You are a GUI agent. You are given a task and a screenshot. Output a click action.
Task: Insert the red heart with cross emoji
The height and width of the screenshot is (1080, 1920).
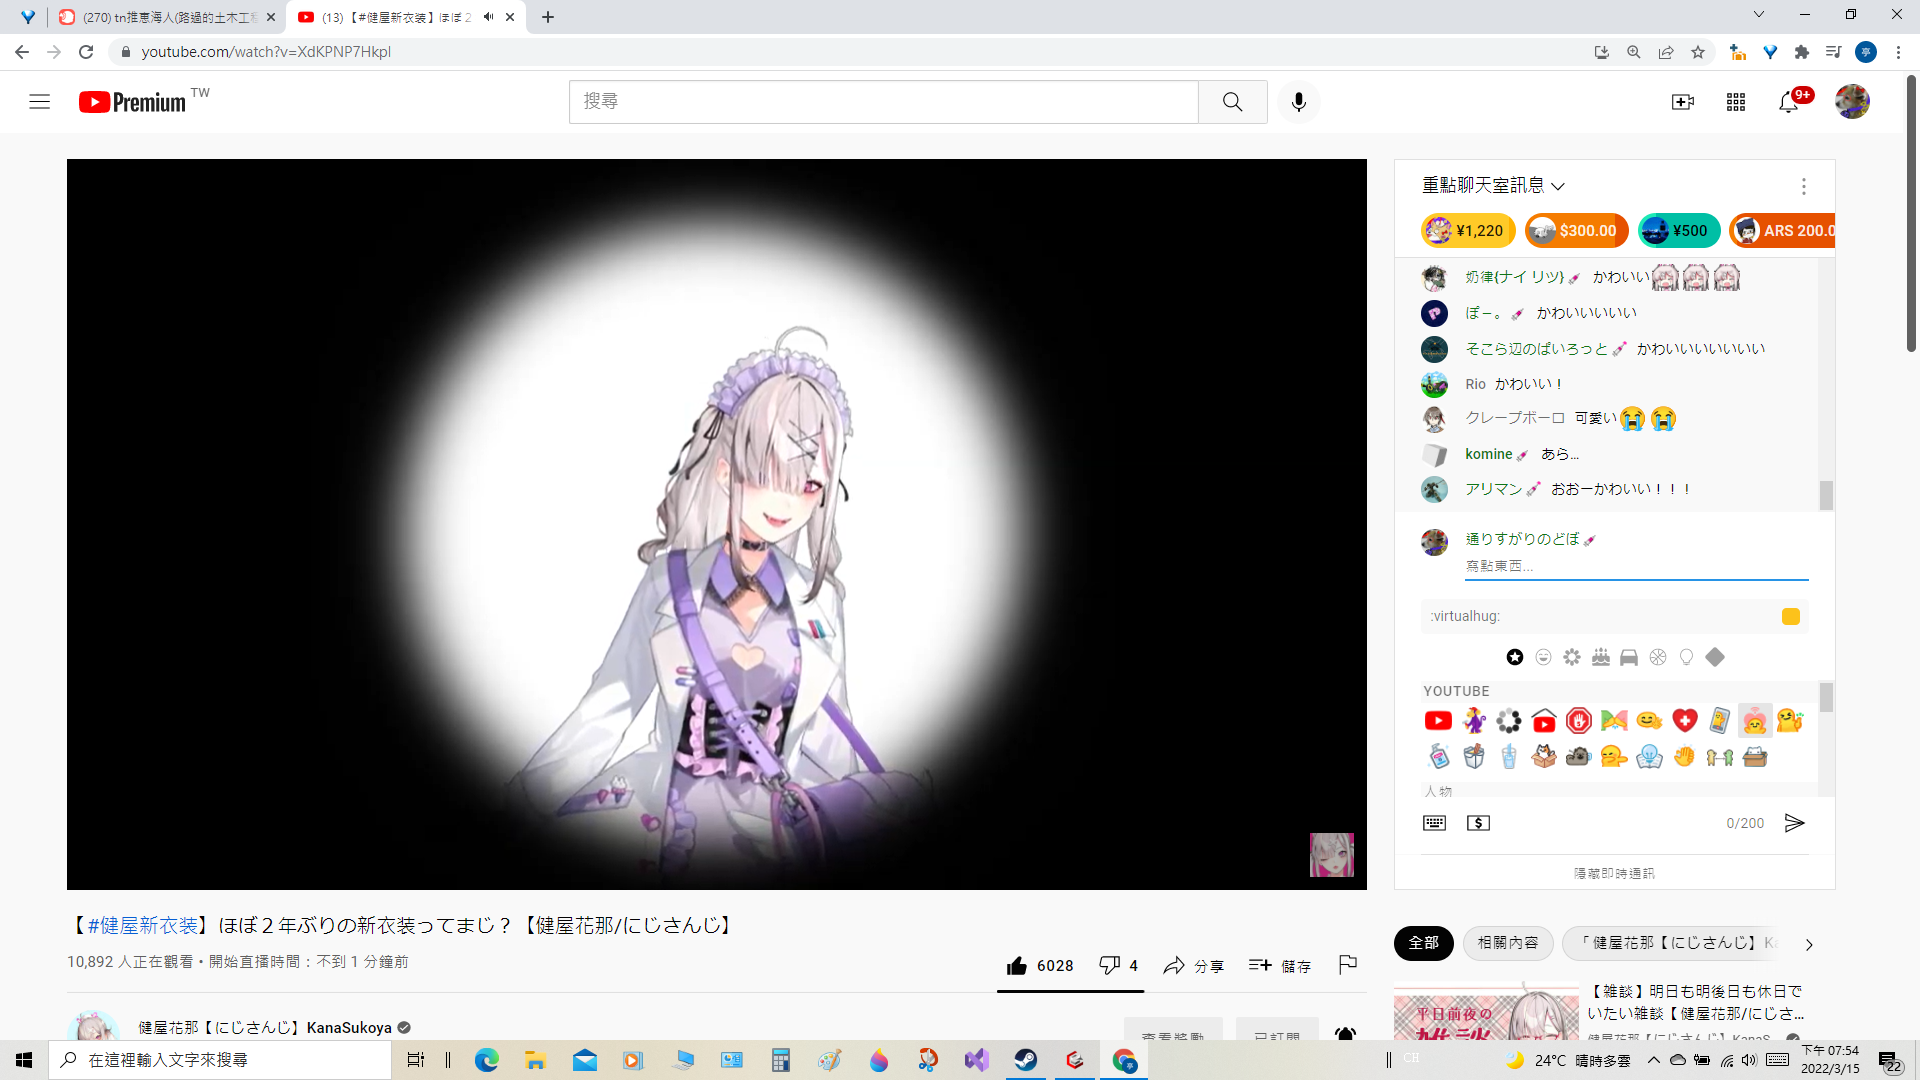tap(1685, 720)
